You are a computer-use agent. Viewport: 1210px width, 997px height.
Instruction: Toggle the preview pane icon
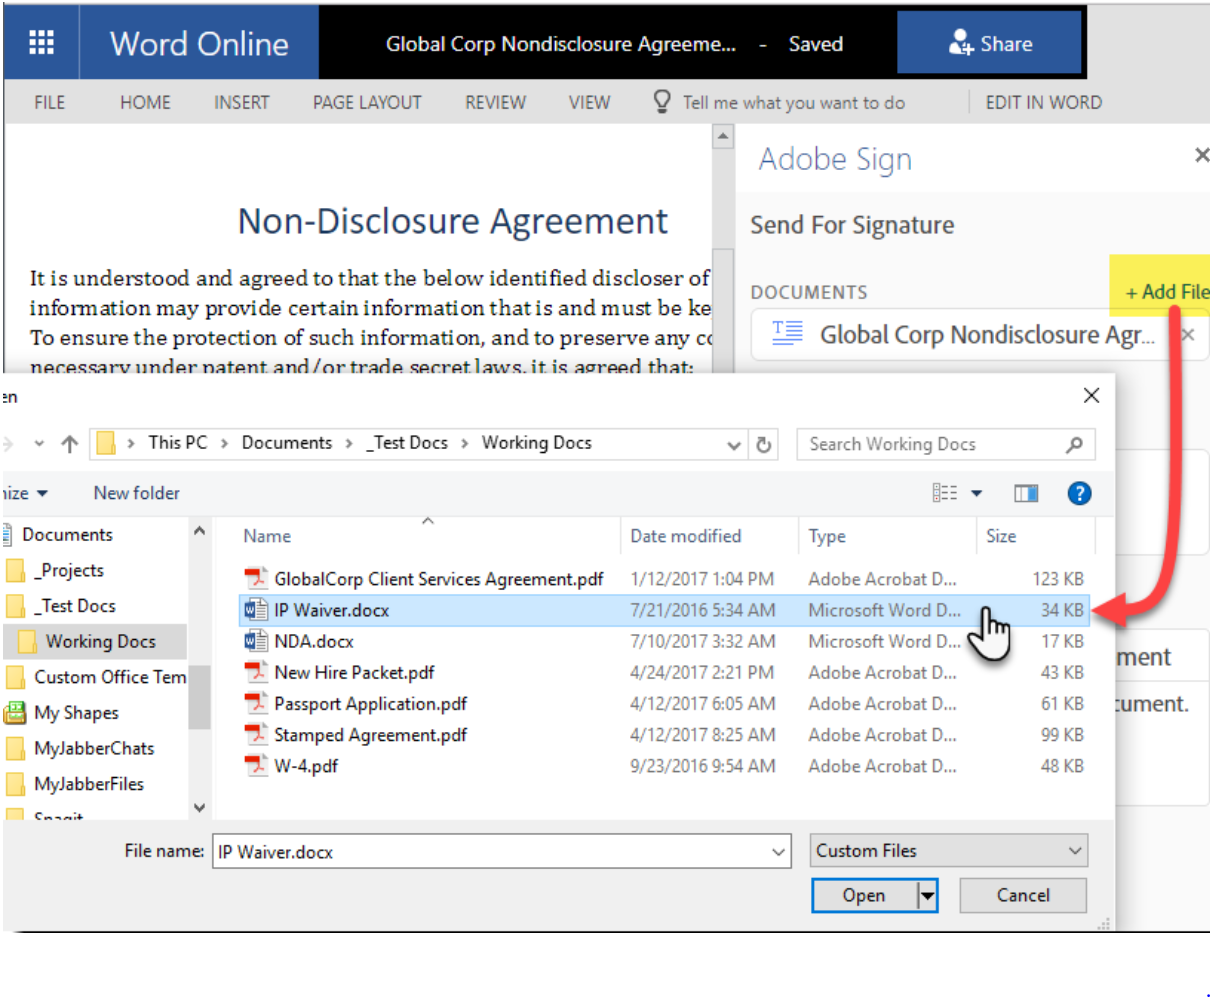[x=1026, y=492]
